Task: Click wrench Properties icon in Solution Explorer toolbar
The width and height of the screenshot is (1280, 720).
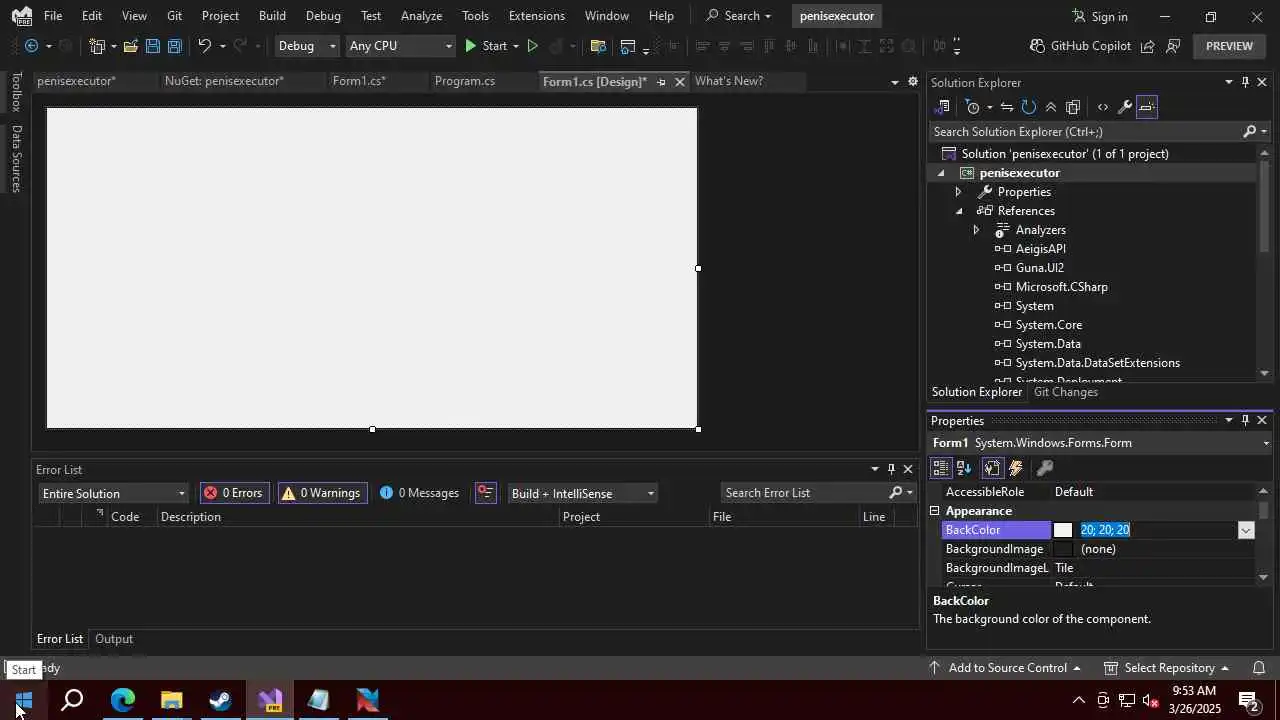Action: point(1124,107)
